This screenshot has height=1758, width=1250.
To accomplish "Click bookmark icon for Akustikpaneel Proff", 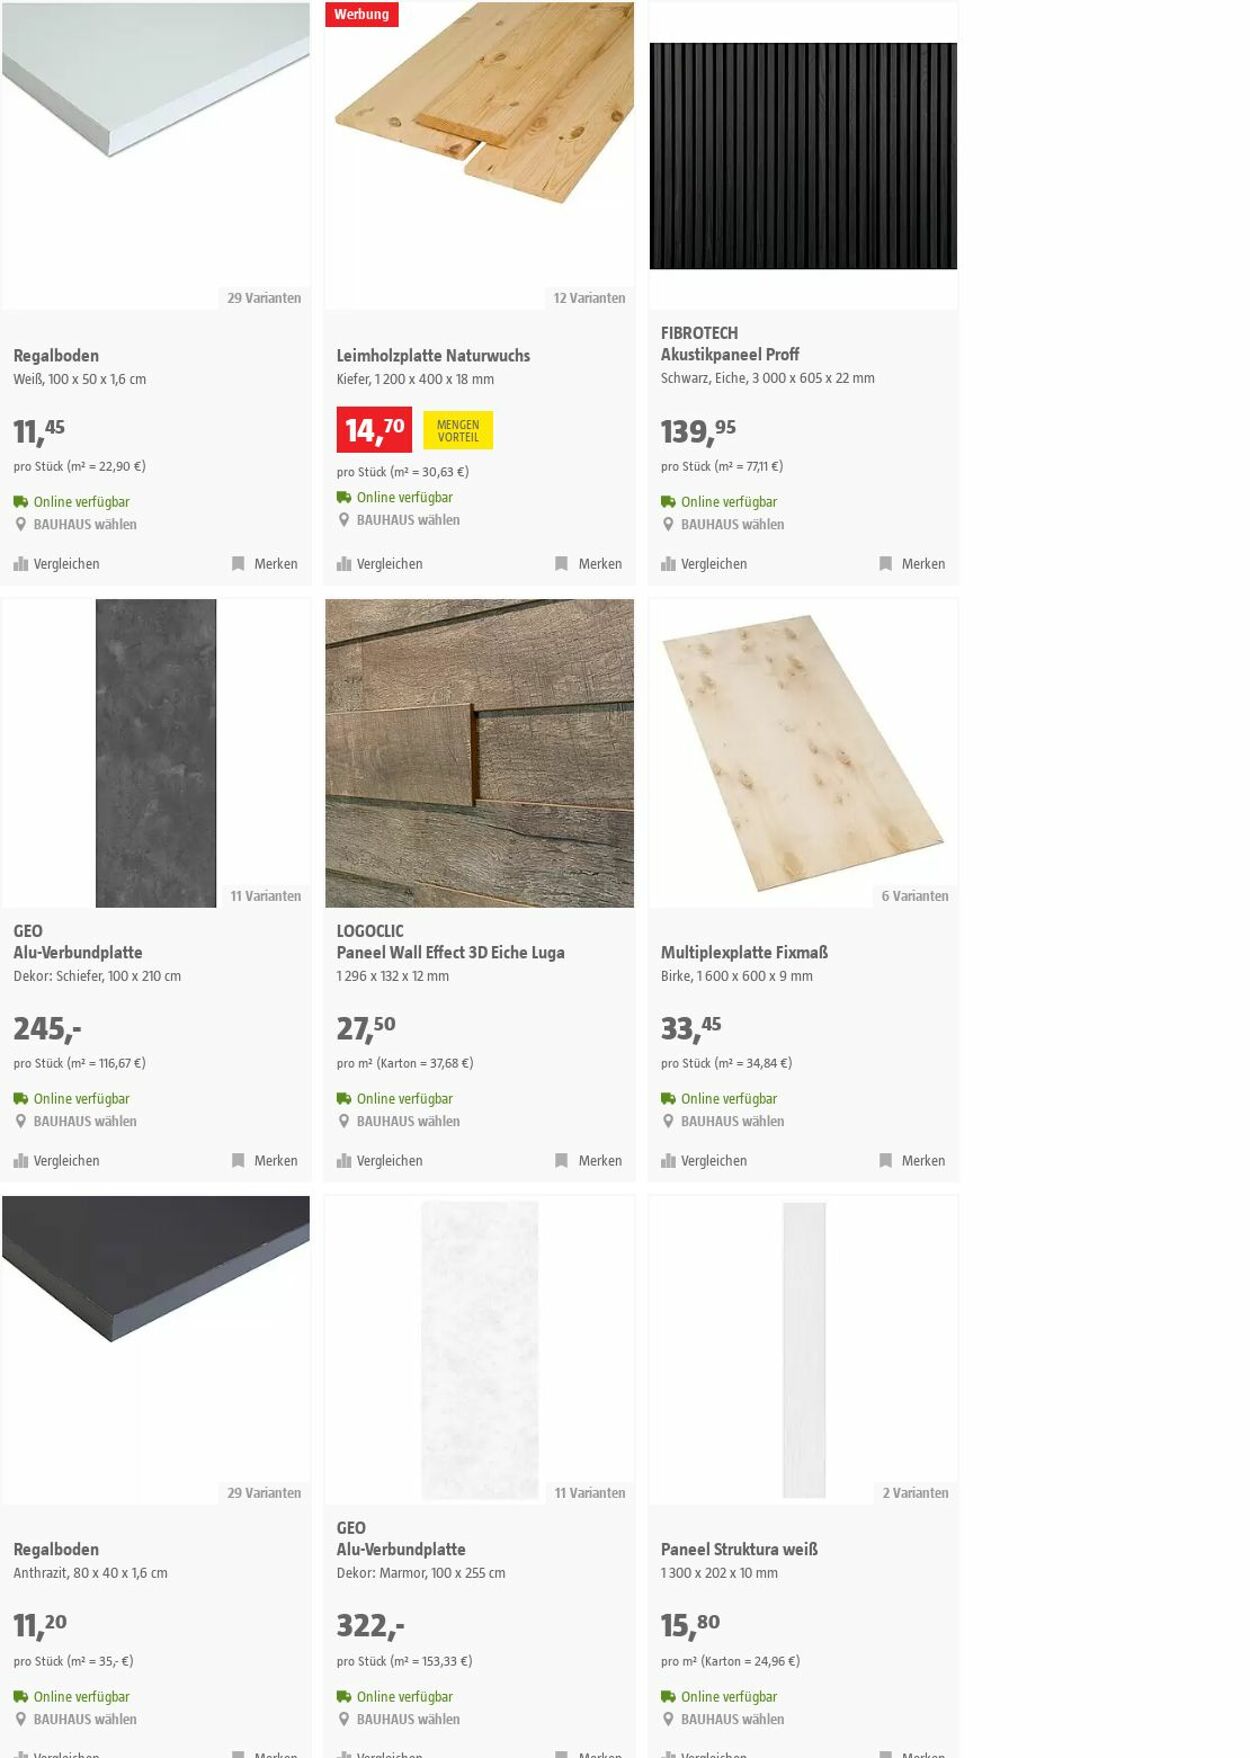I will point(885,564).
